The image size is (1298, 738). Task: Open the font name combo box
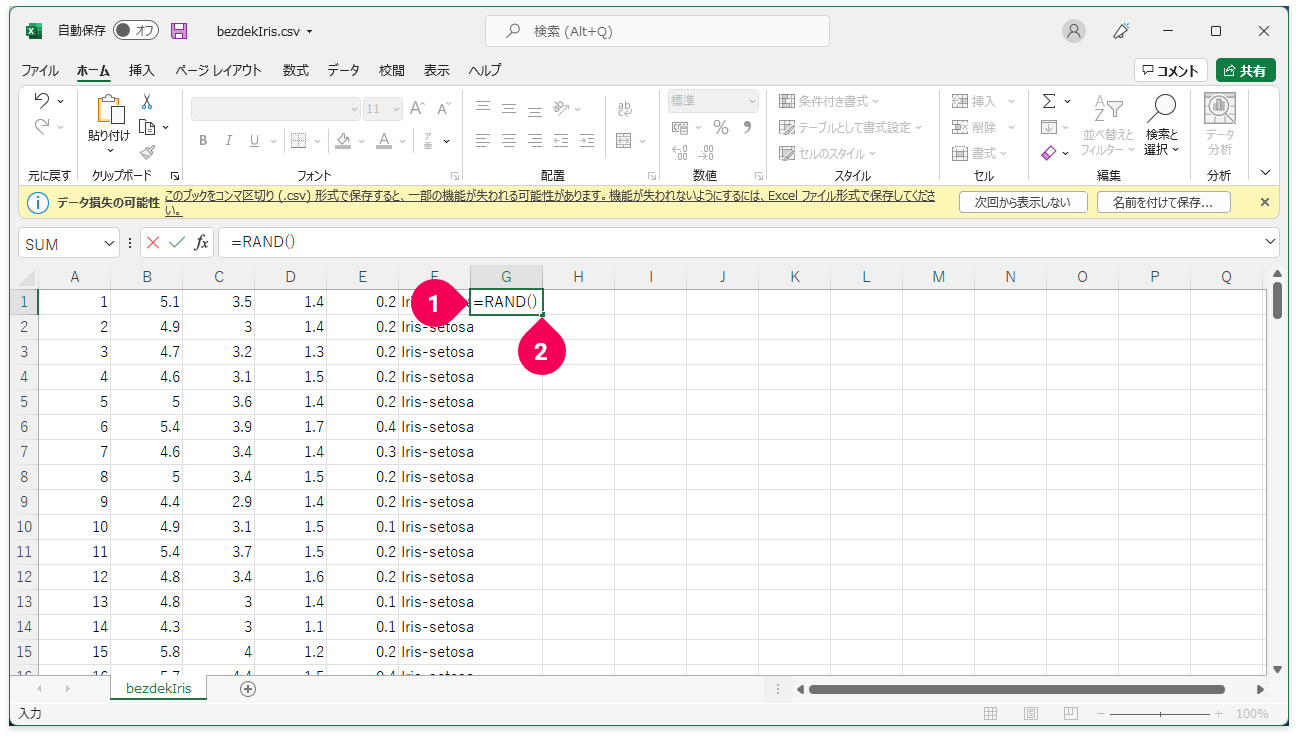[x=276, y=108]
